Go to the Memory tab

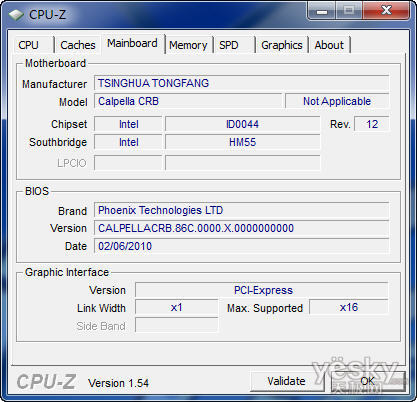[x=188, y=45]
